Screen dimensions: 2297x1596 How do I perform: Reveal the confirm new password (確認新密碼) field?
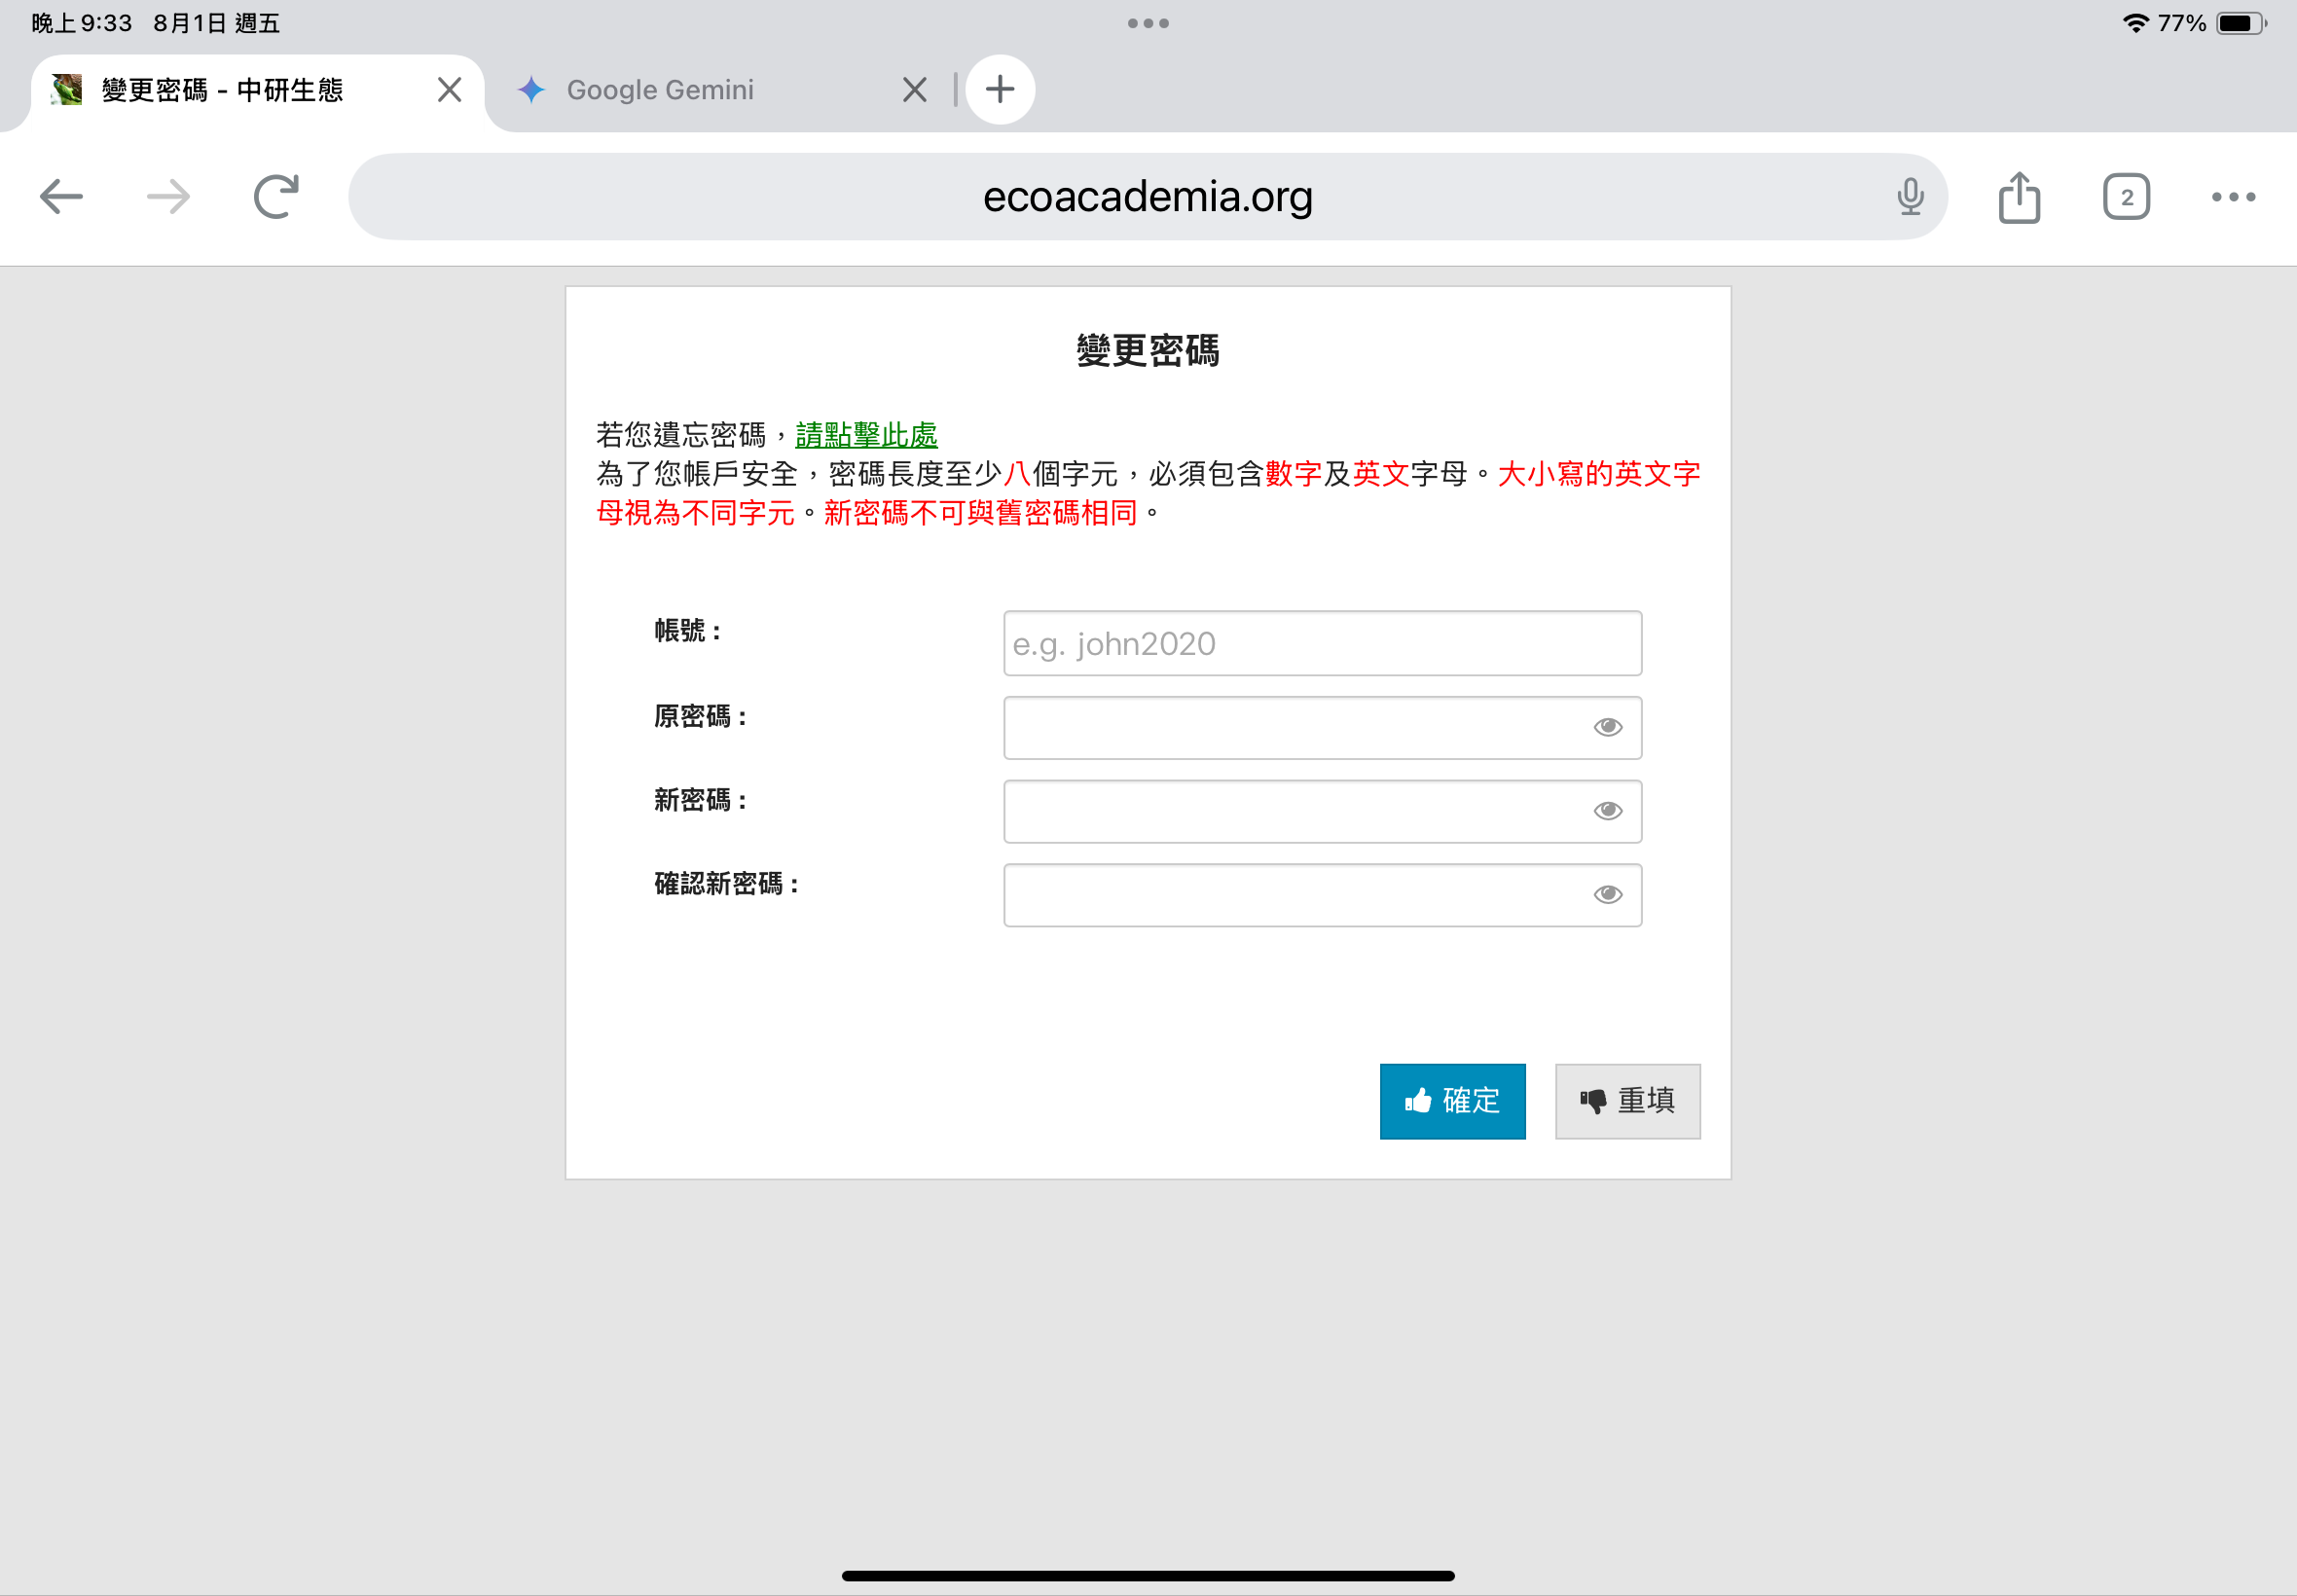click(1607, 895)
